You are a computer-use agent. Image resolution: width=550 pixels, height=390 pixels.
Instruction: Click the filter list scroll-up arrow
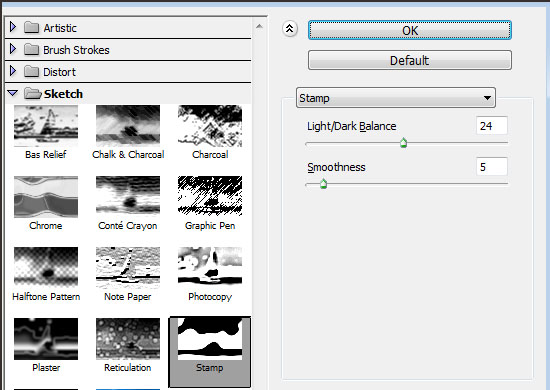[x=259, y=27]
